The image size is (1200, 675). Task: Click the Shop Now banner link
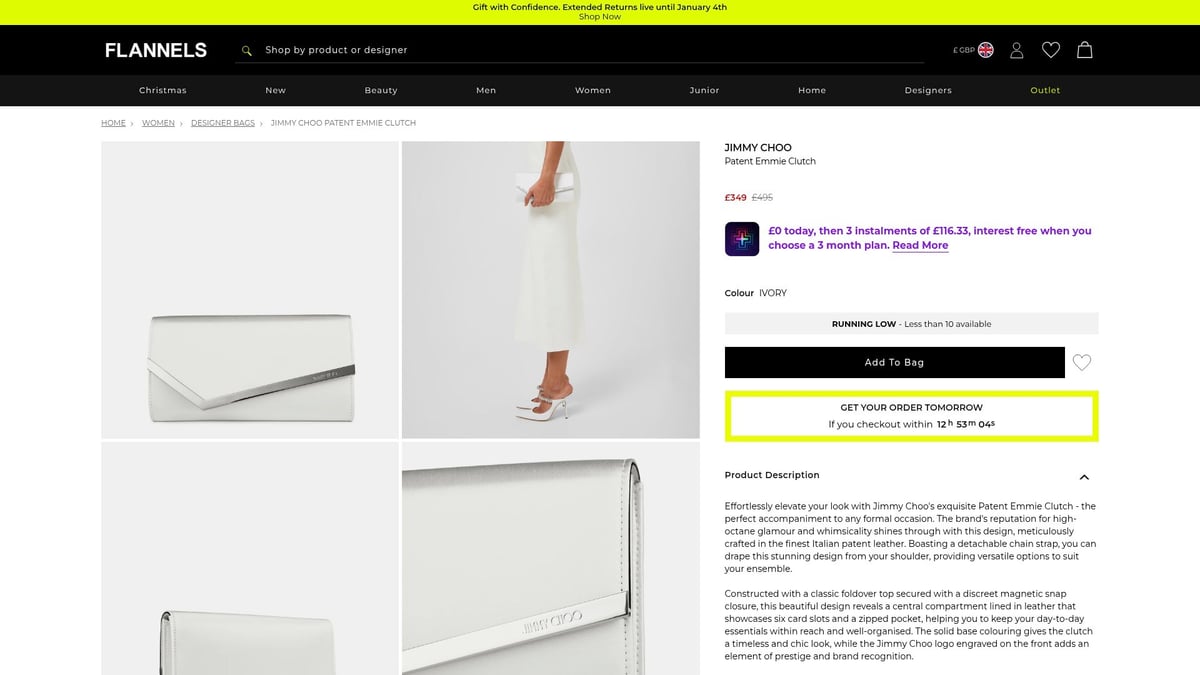pos(599,17)
